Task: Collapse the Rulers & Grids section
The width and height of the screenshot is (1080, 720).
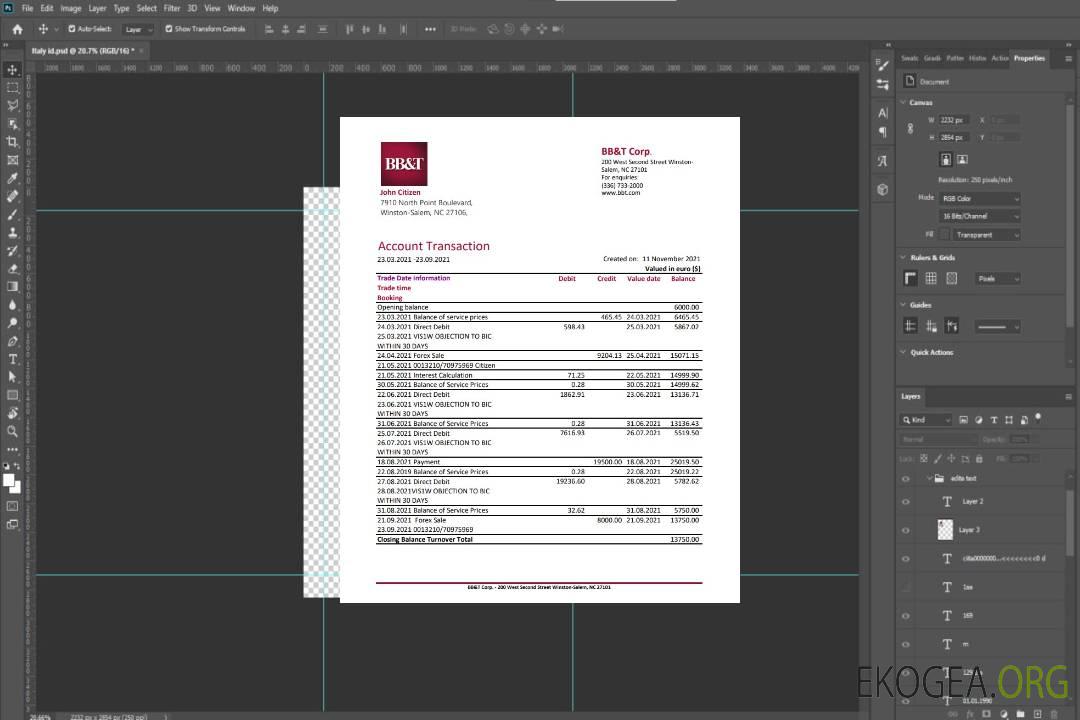Action: tap(903, 257)
